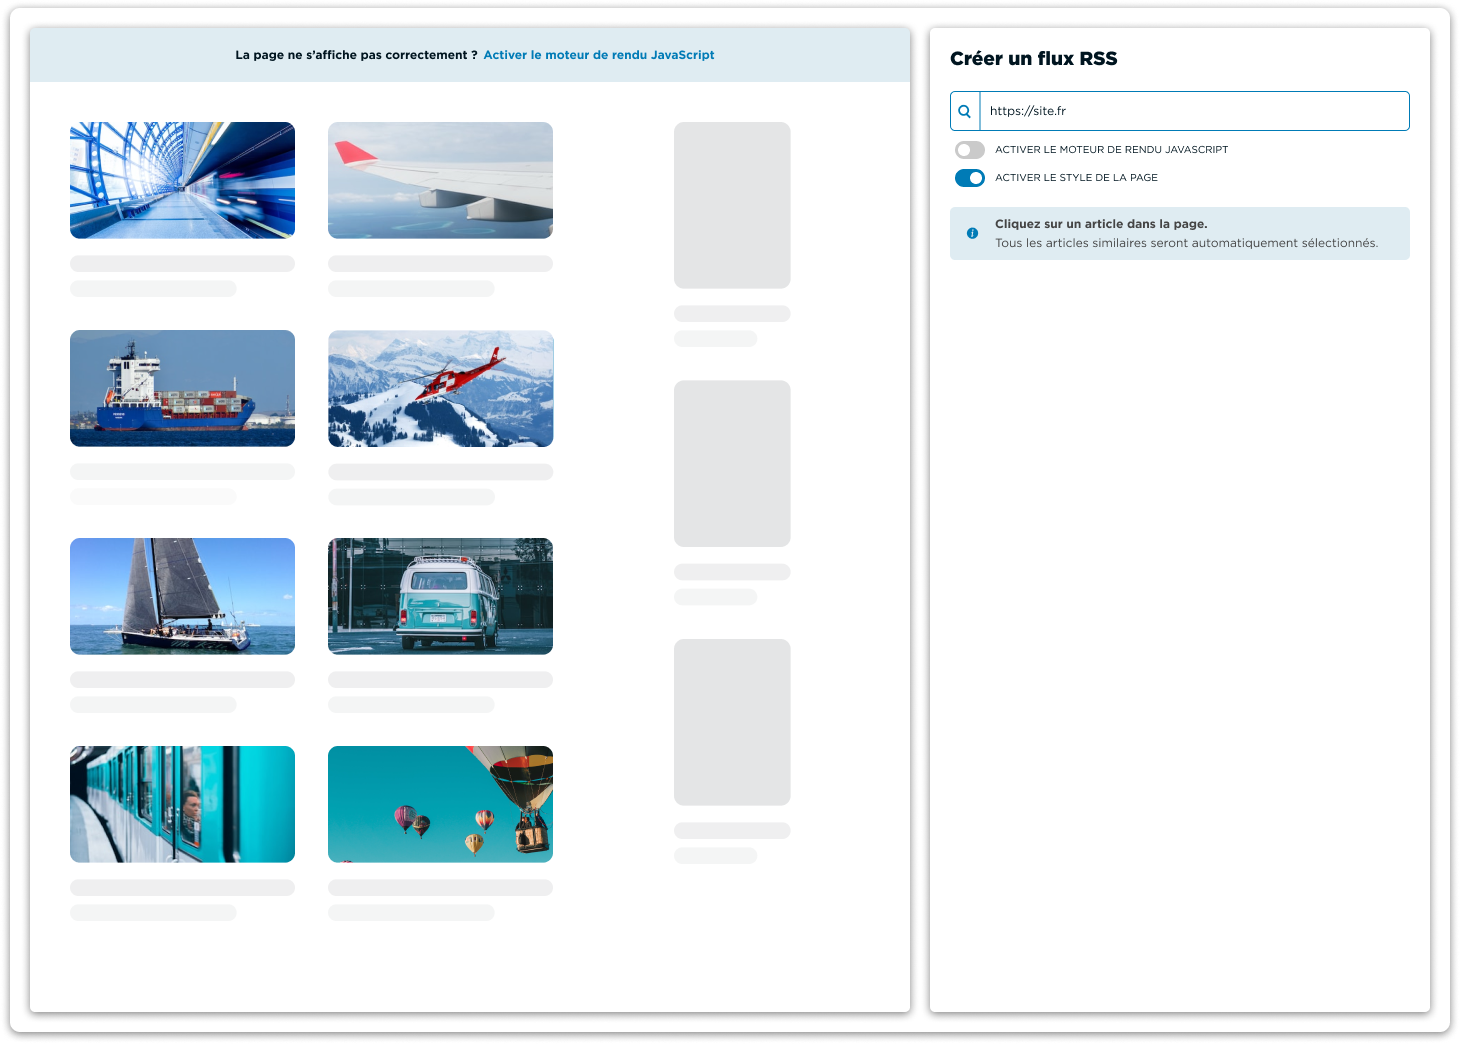The image size is (1460, 1044).
Task: Click the container cargo ship article image
Action: pyautogui.click(x=182, y=388)
